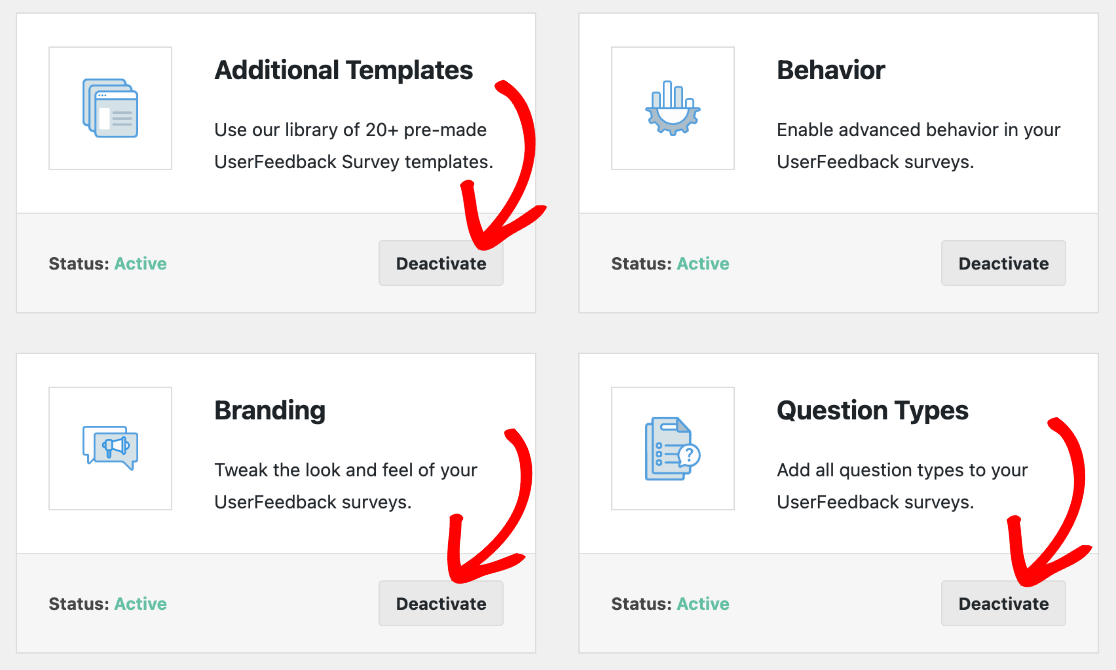The image size is (1116, 670).
Task: Click the Branding megaphone icon
Action: point(110,448)
